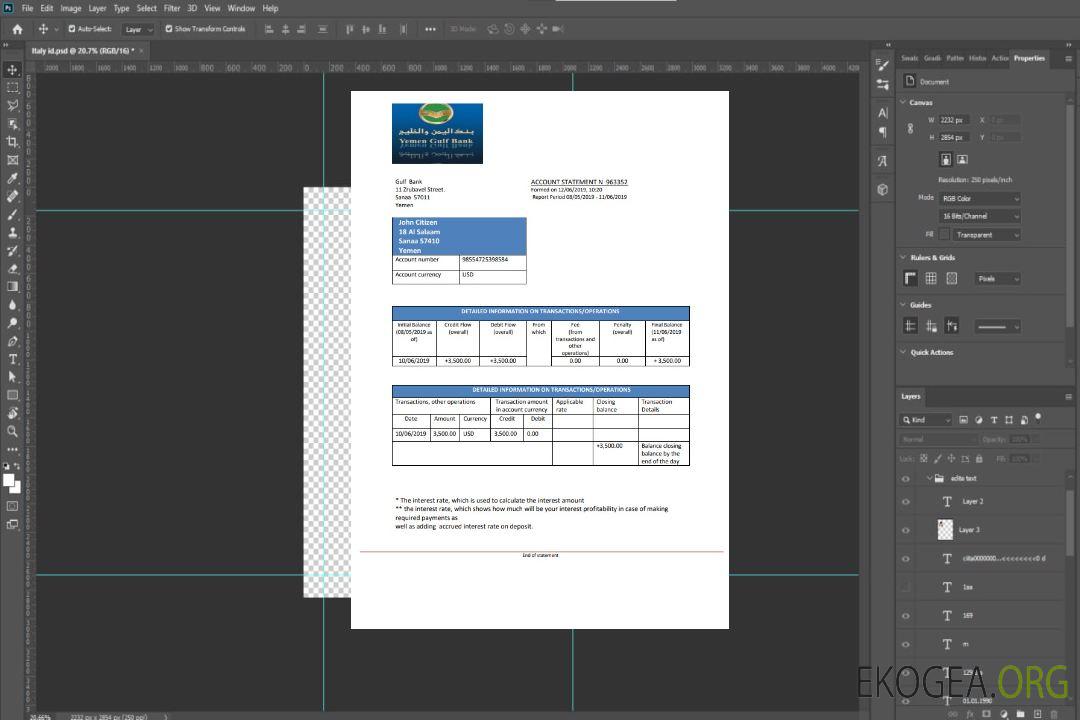Click the foreground color swatch
Image resolution: width=1080 pixels, height=720 pixels.
click(x=9, y=480)
